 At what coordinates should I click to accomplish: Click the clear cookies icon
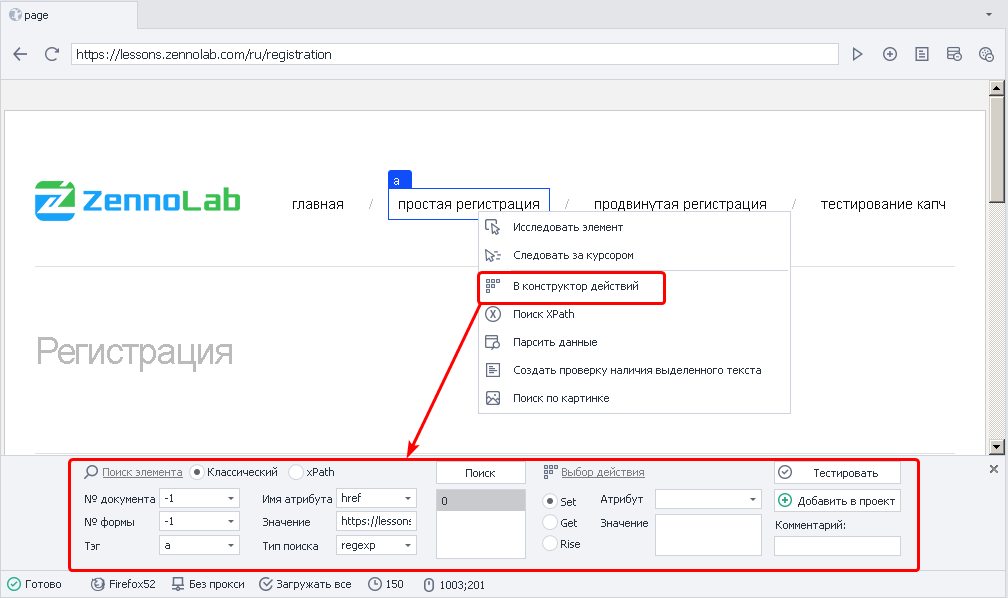click(x=986, y=54)
